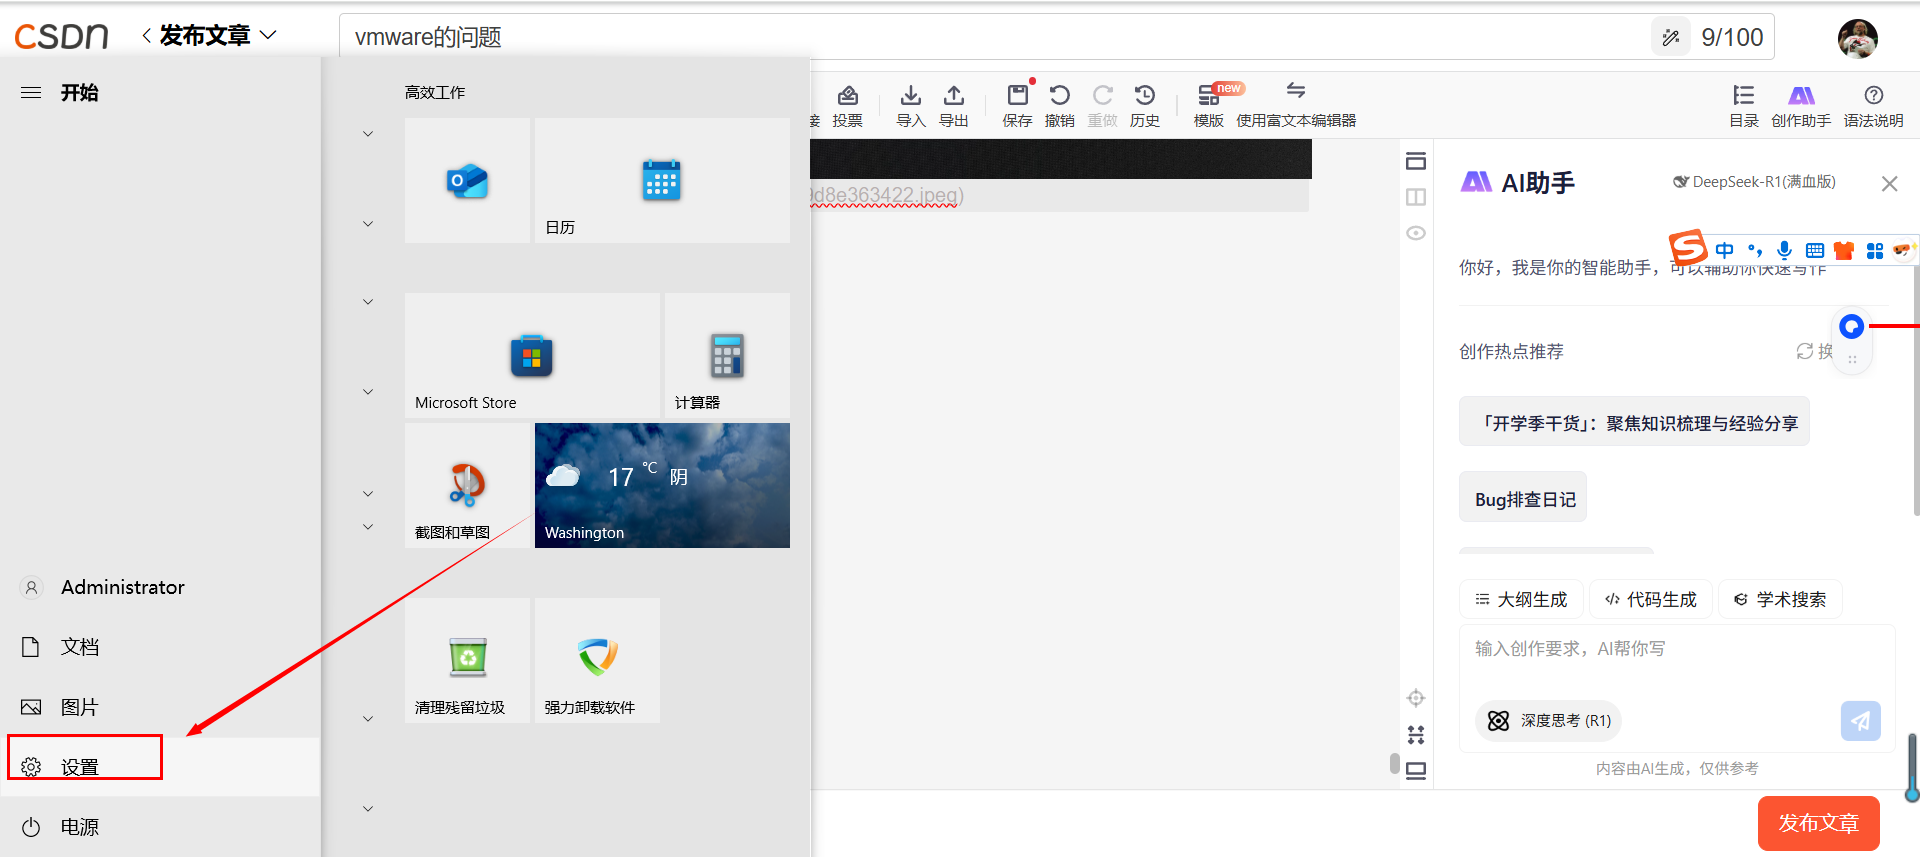Click the 大纲生成 button
This screenshot has width=1920, height=857.
point(1521,599)
